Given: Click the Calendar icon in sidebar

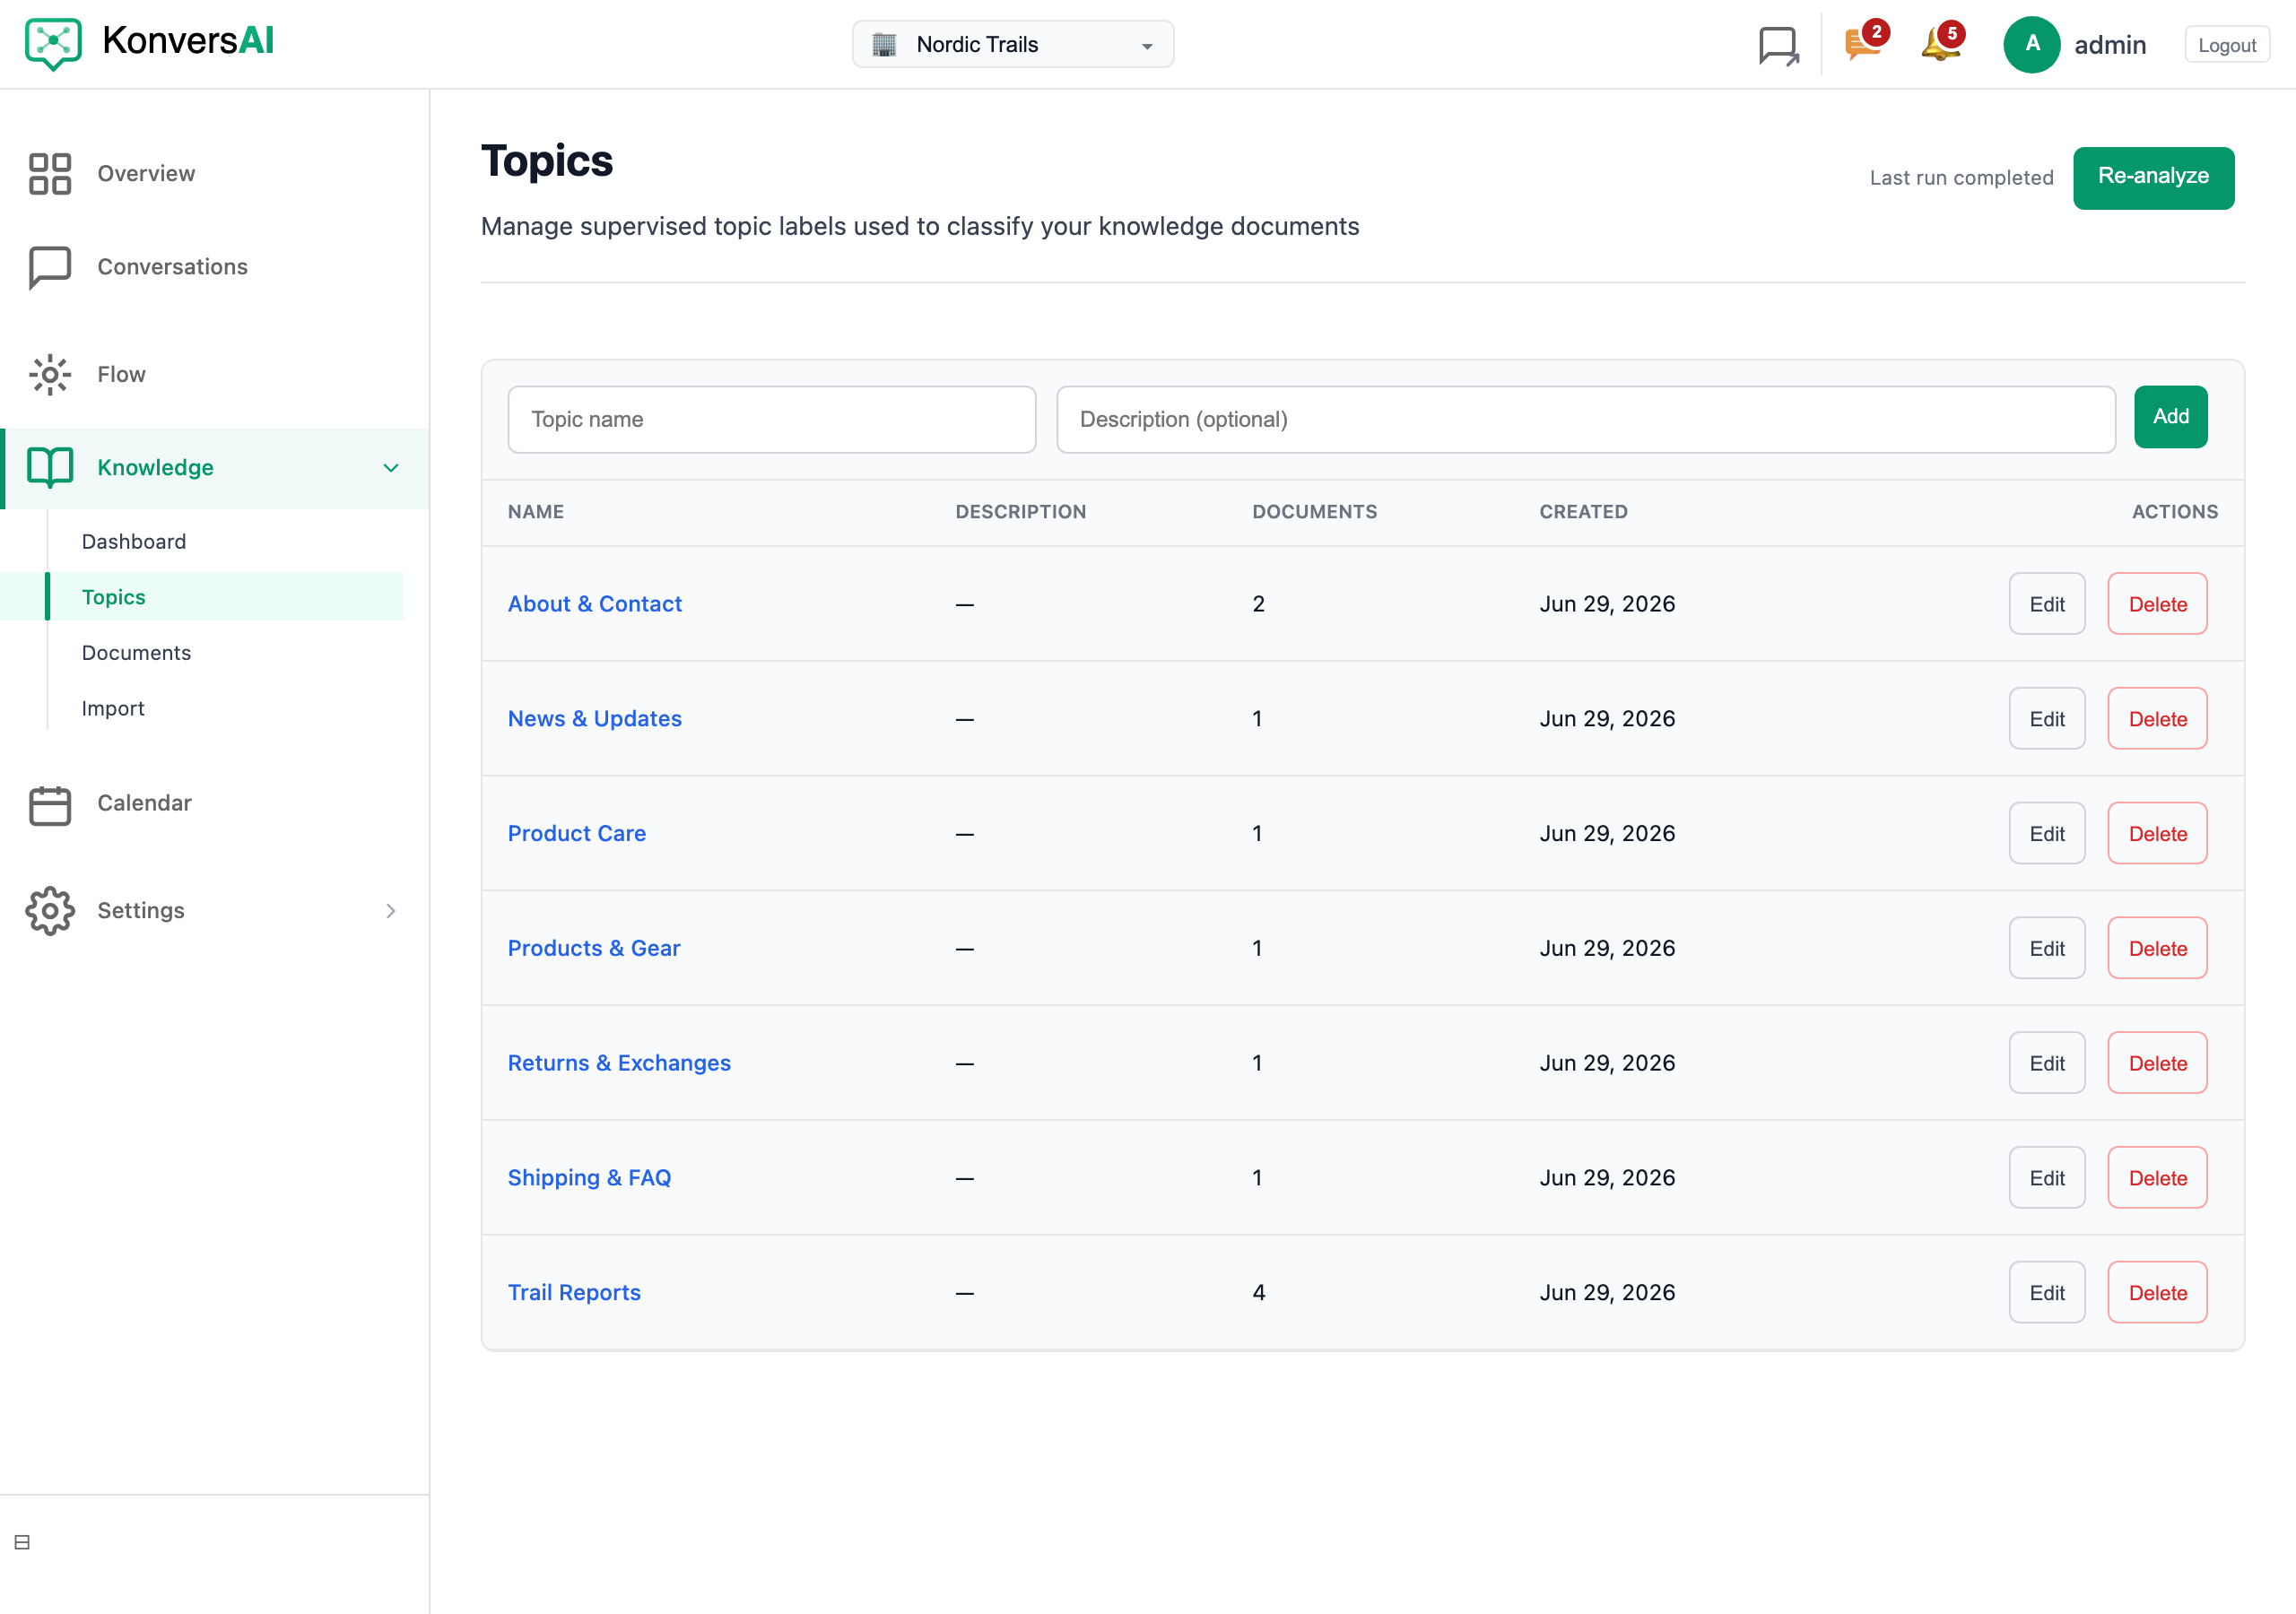Looking at the screenshot, I should (50, 804).
